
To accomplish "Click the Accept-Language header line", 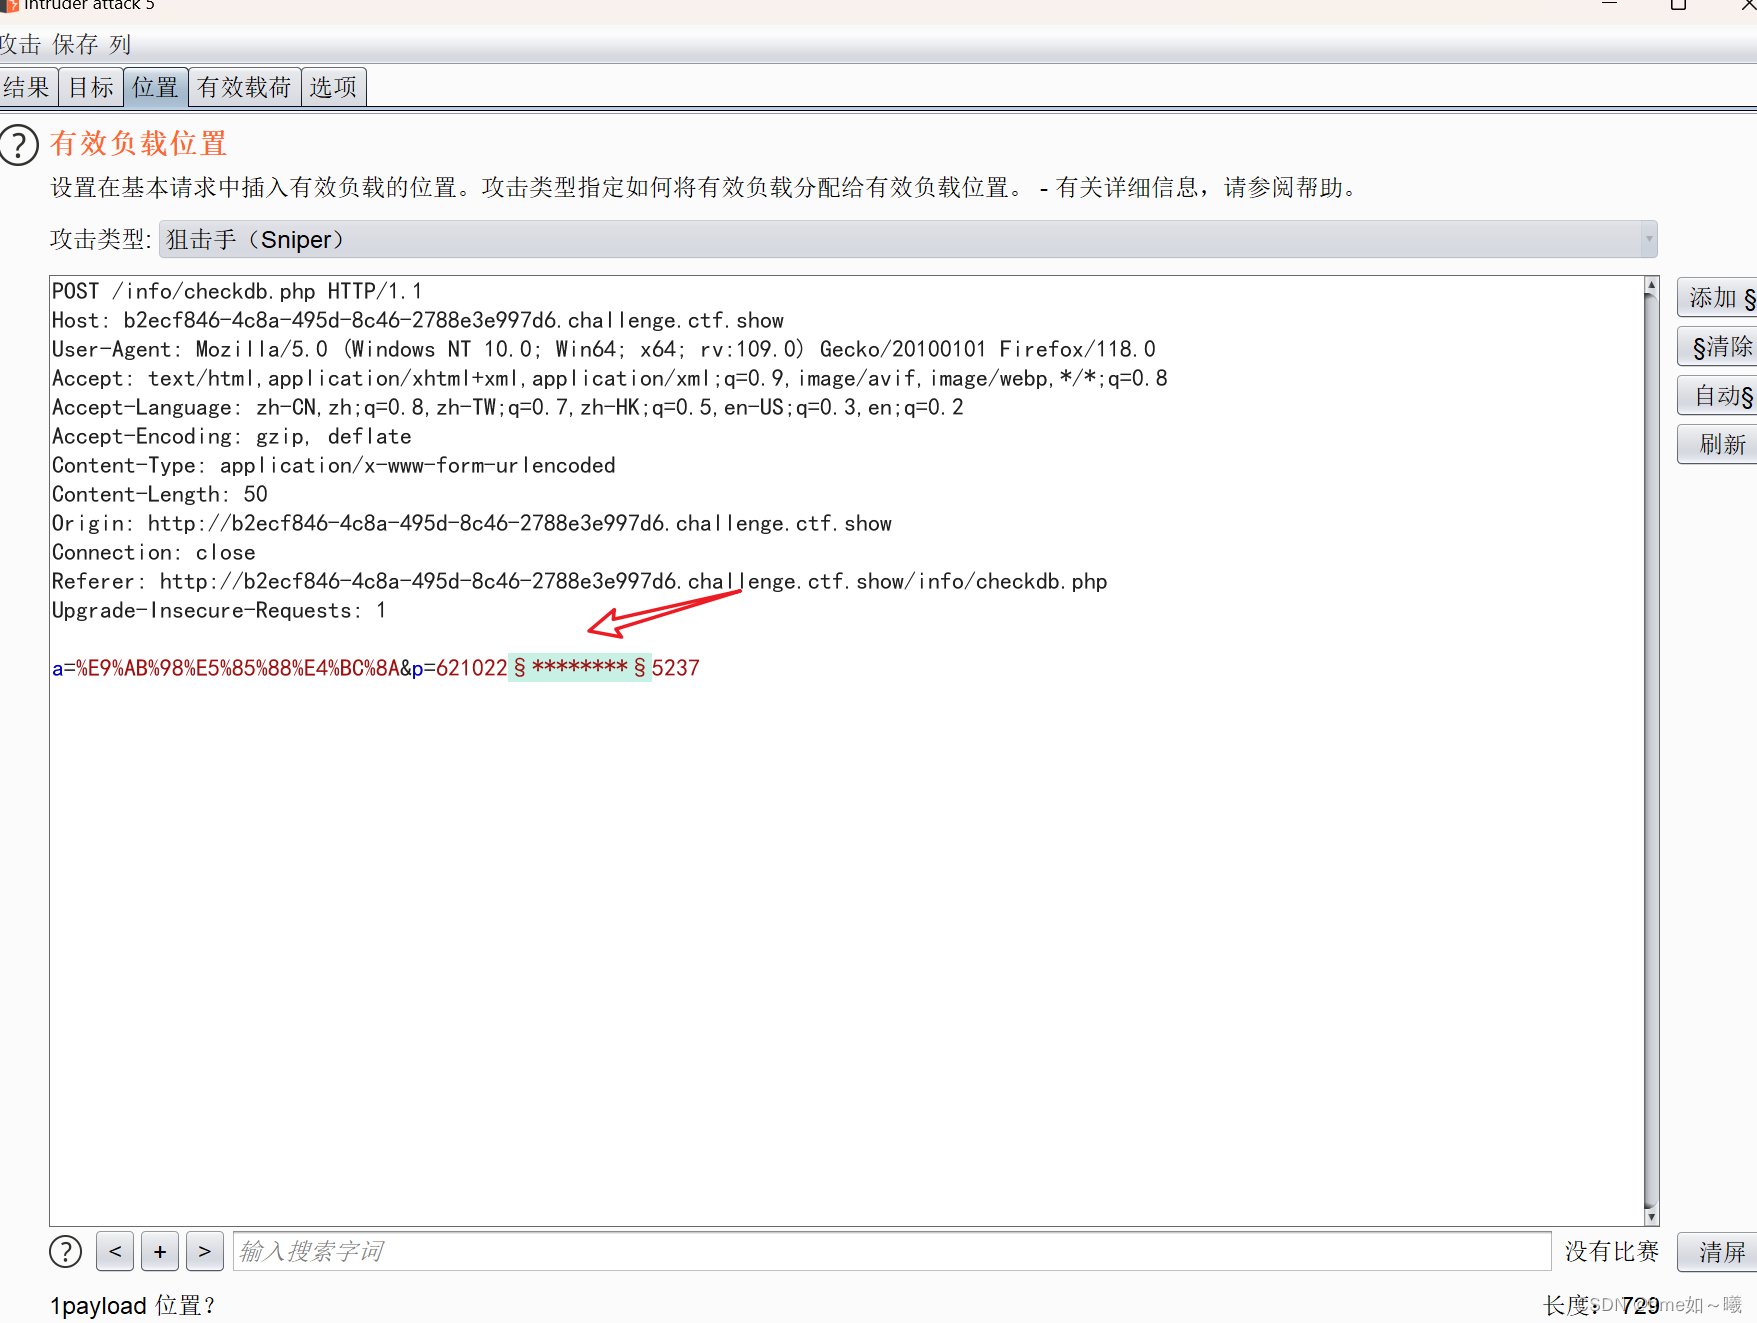I will coord(508,407).
